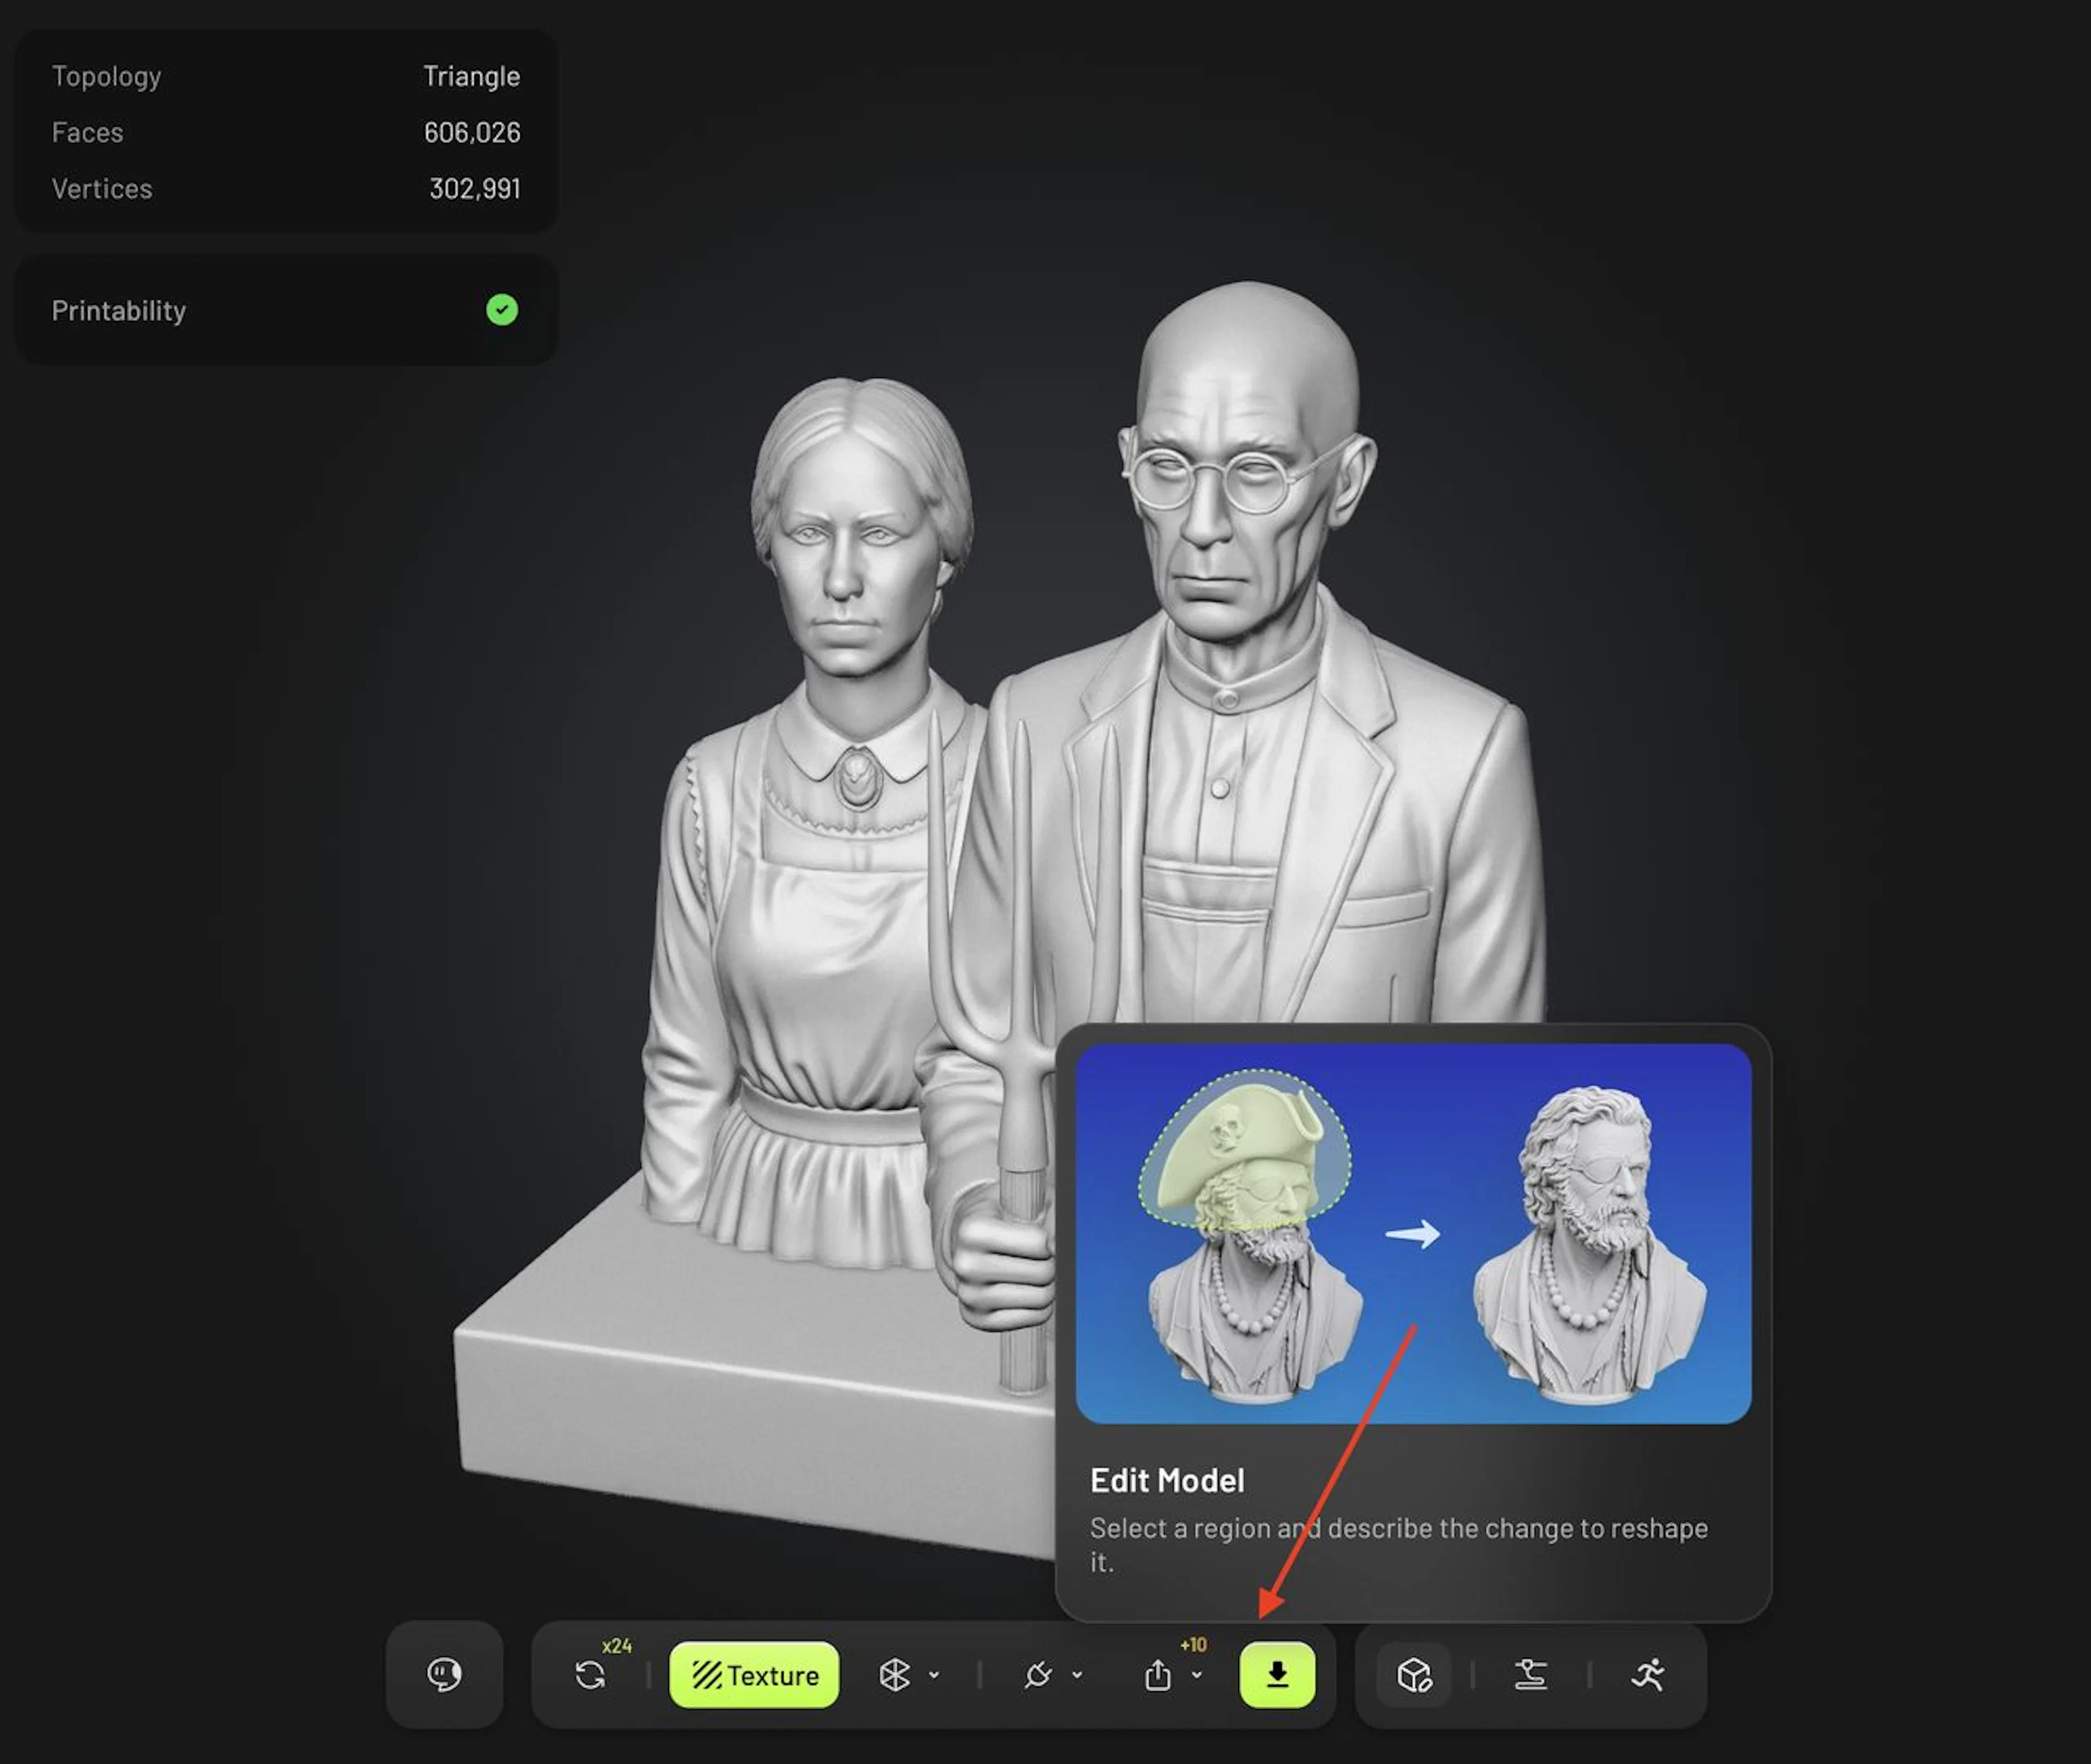The width and height of the screenshot is (2091, 1764).
Task: Open the chat assistant bubble icon
Action: pyautogui.click(x=444, y=1674)
